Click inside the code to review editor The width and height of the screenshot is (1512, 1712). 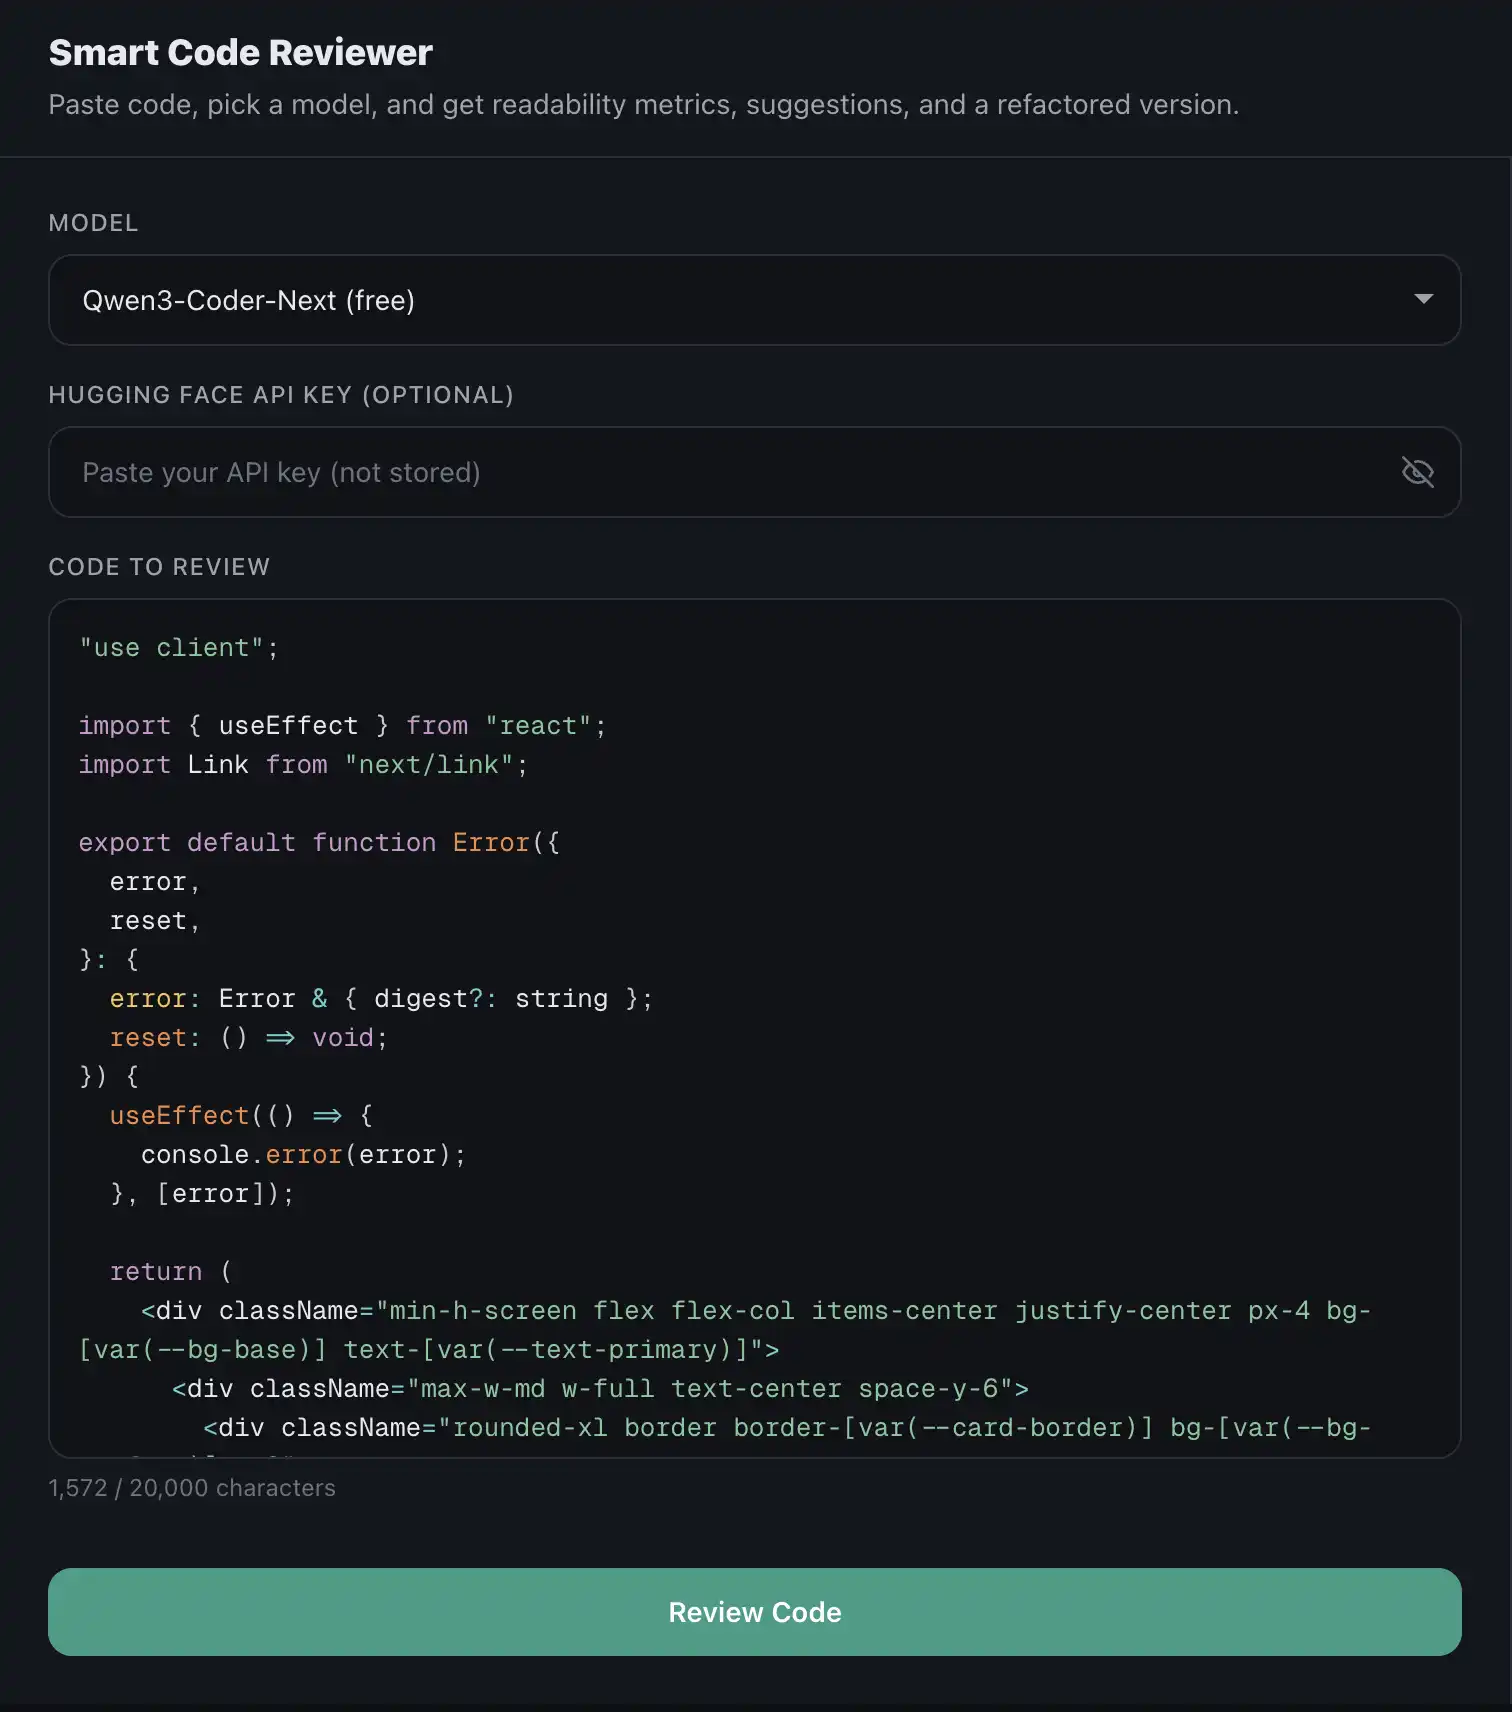coord(755,1028)
